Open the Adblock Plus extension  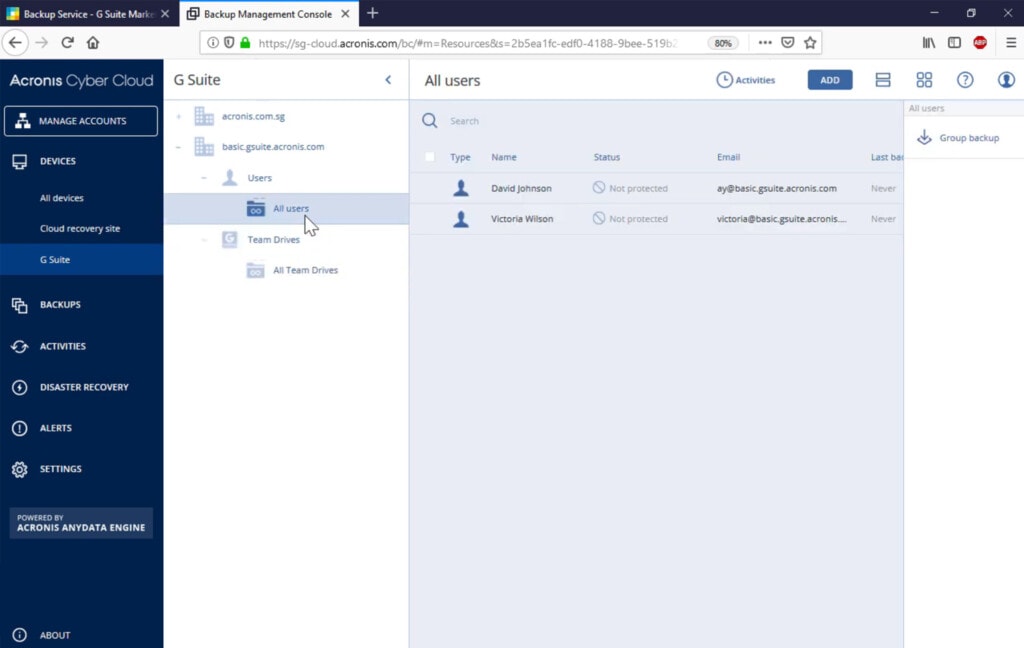(x=980, y=43)
